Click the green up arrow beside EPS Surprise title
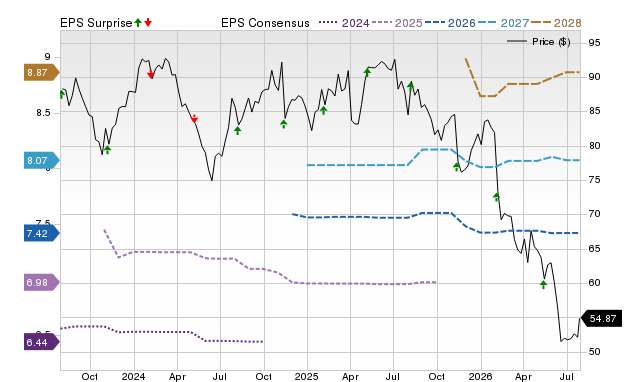Viewport: 640px width, 382px height. [x=138, y=23]
